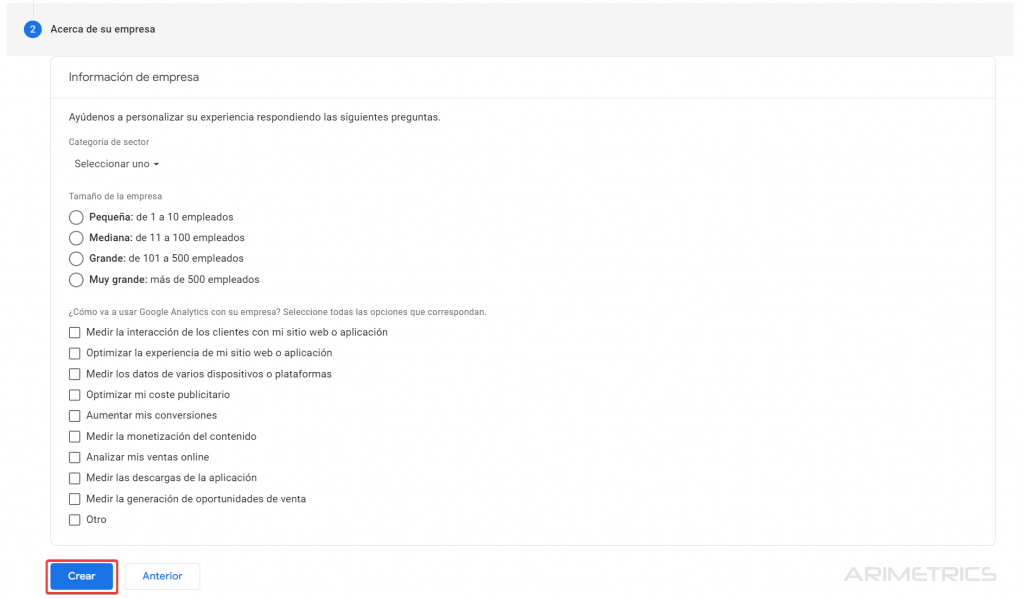This screenshot has width=1024, height=599.
Task: Pick the 'Muy grande' radio button
Action: pyautogui.click(x=76, y=280)
